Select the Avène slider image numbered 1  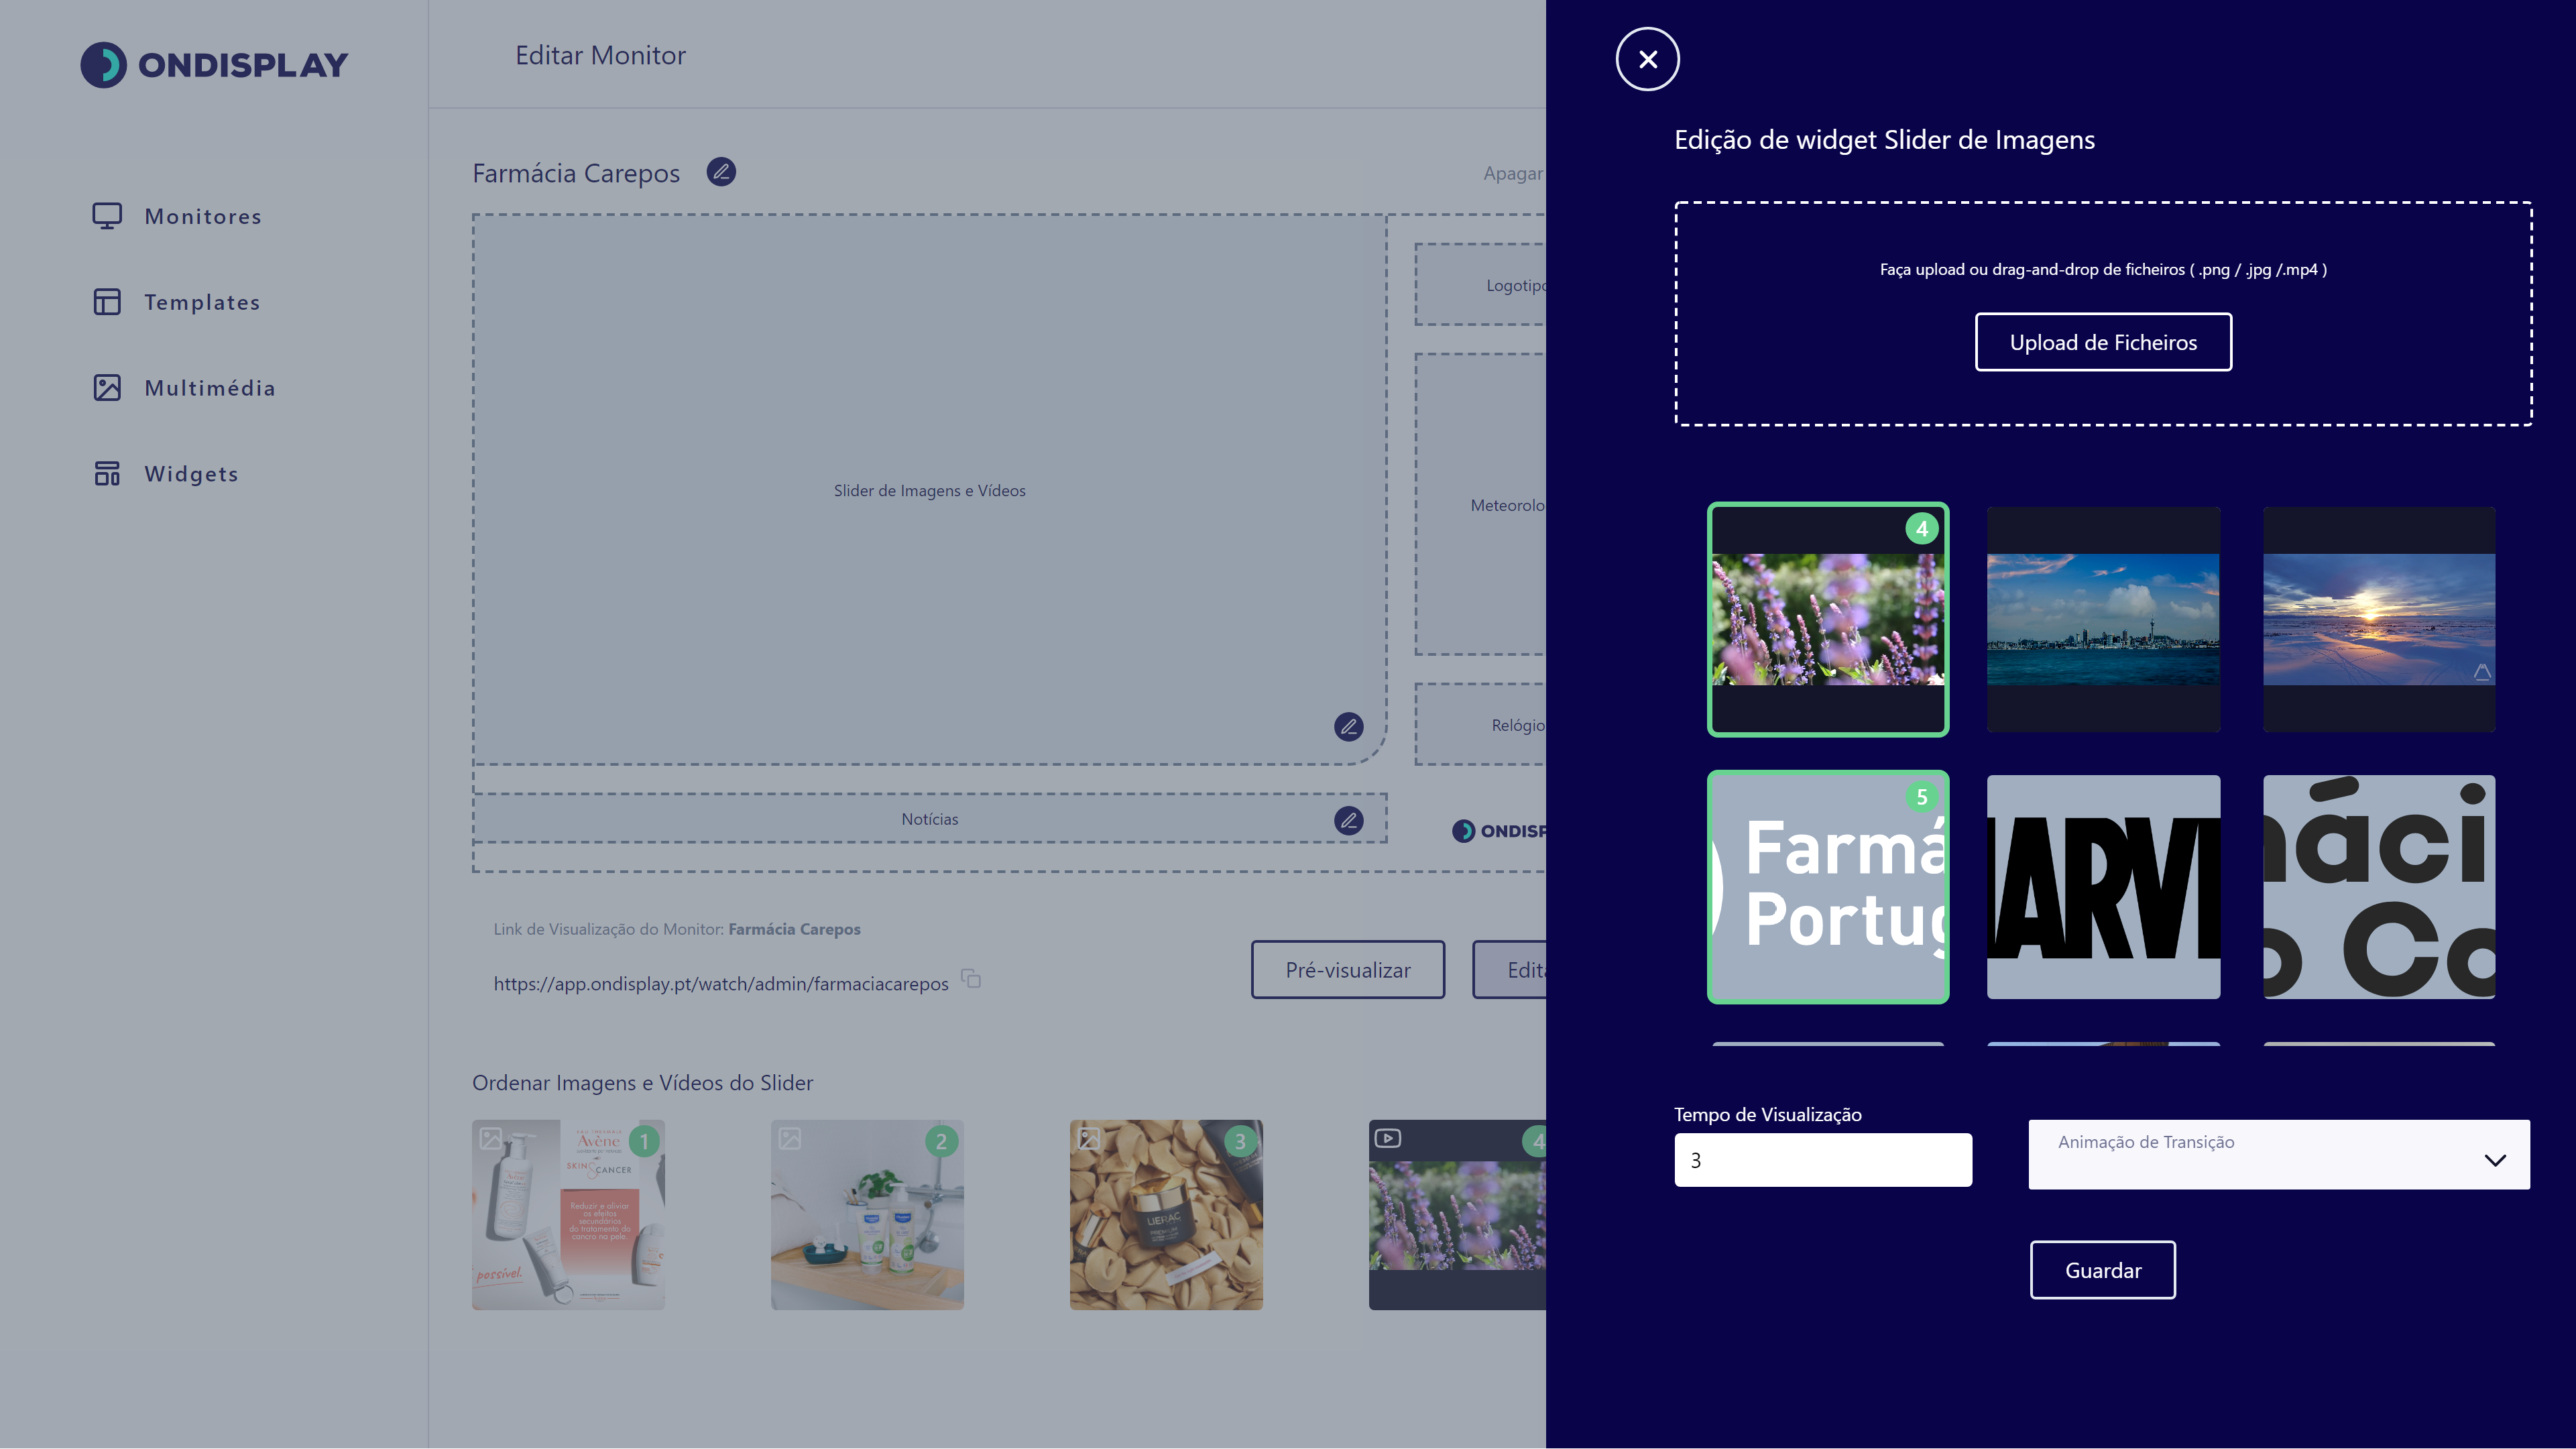[568, 1215]
